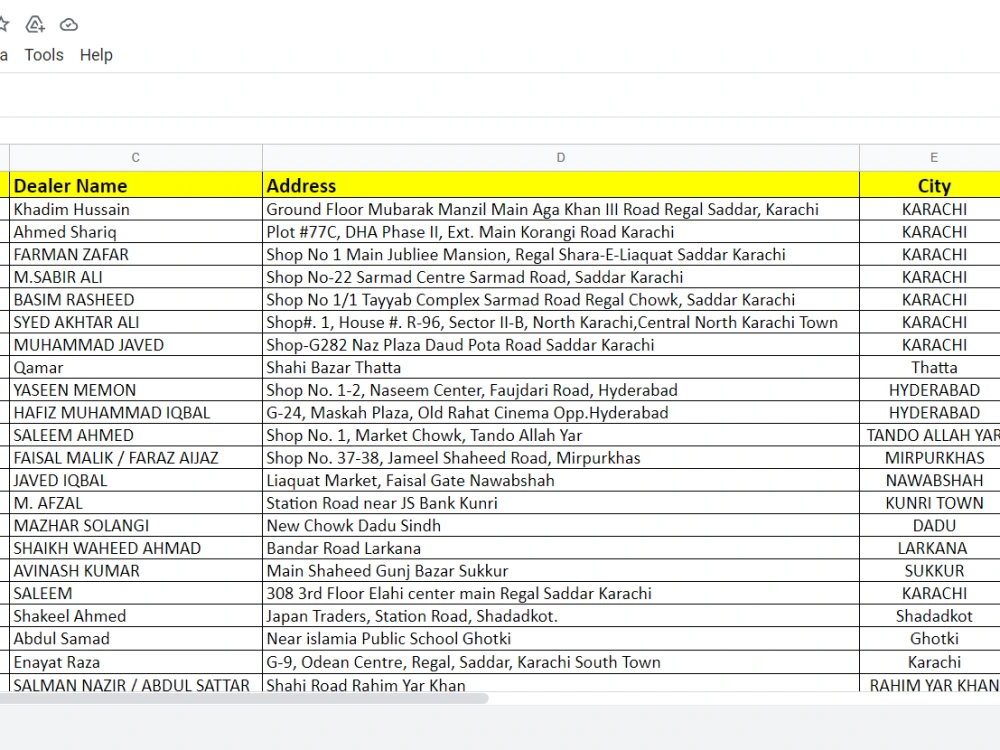Select the Address header cell
Screen dimensions: 1000x750
click(561, 186)
